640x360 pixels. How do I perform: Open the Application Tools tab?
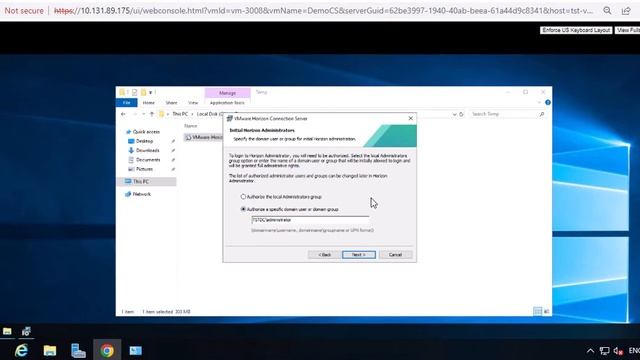tap(227, 103)
